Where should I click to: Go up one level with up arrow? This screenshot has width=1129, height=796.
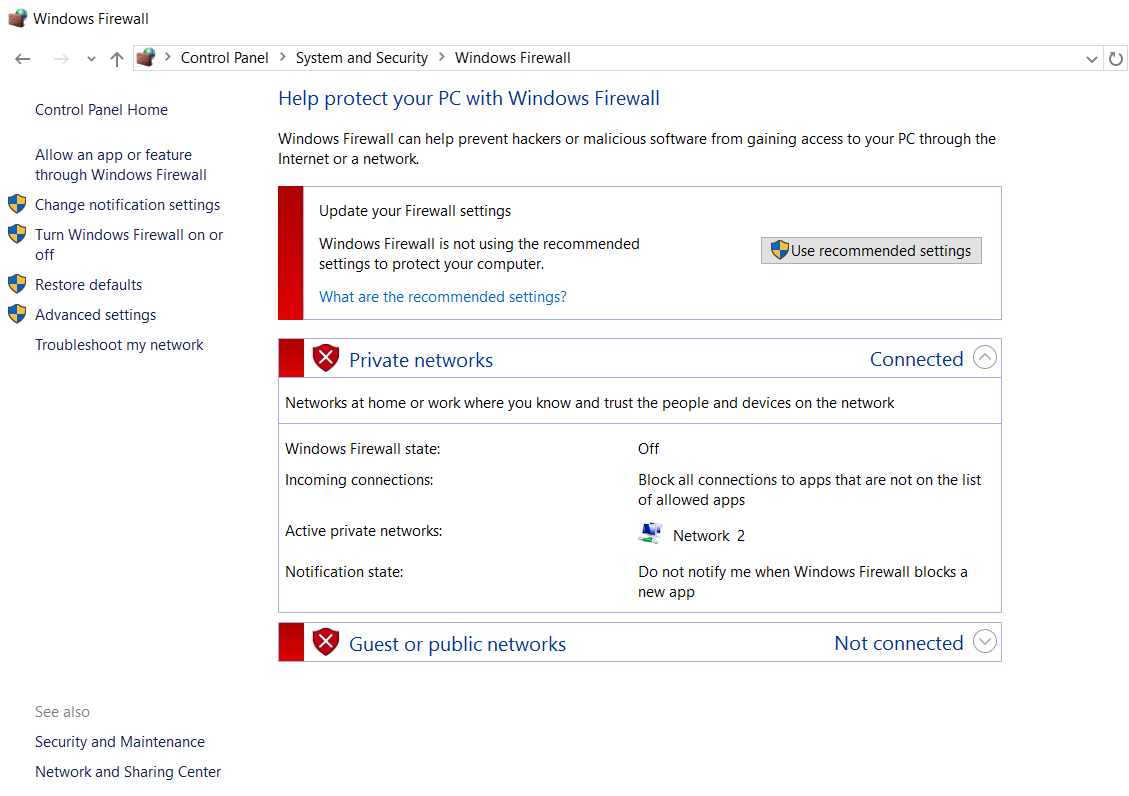pyautogui.click(x=117, y=59)
